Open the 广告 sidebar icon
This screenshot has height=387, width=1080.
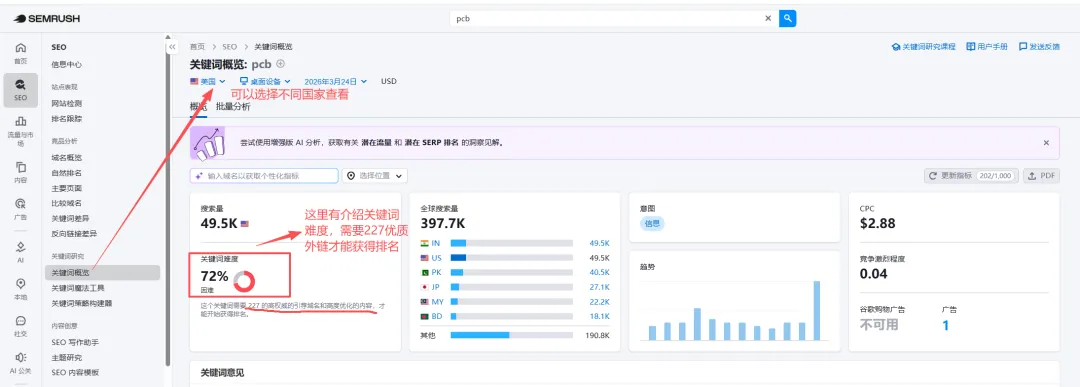21,209
